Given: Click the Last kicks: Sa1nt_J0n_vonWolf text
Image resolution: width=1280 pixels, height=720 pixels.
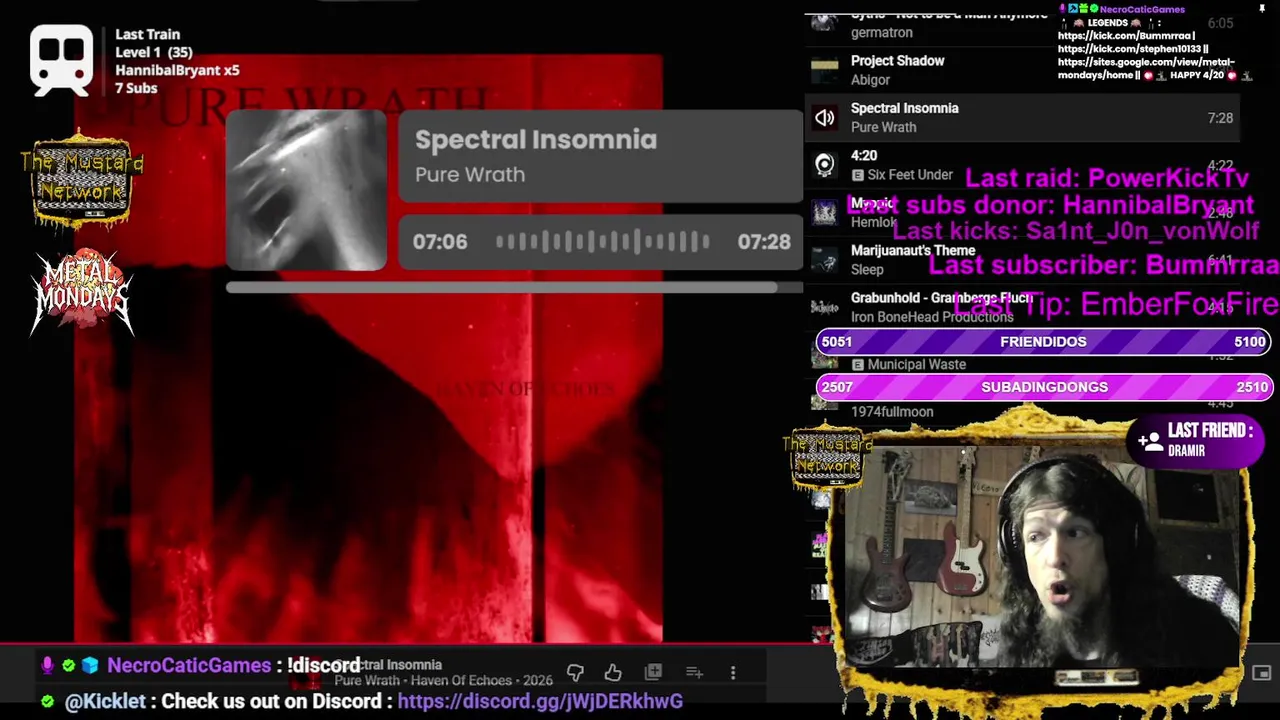Looking at the screenshot, I should pos(1076,232).
